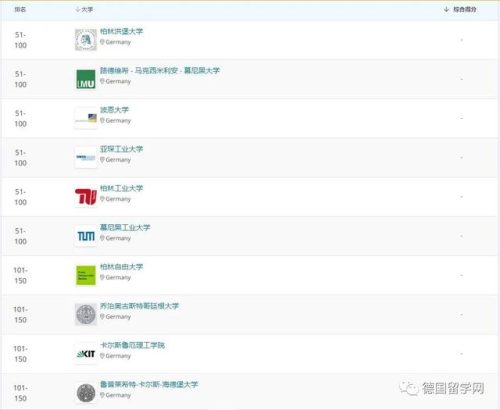The width and height of the screenshot is (500, 410).
Task: Select rank 101-150 in 柏林自由大学 row
Action: click(20, 275)
